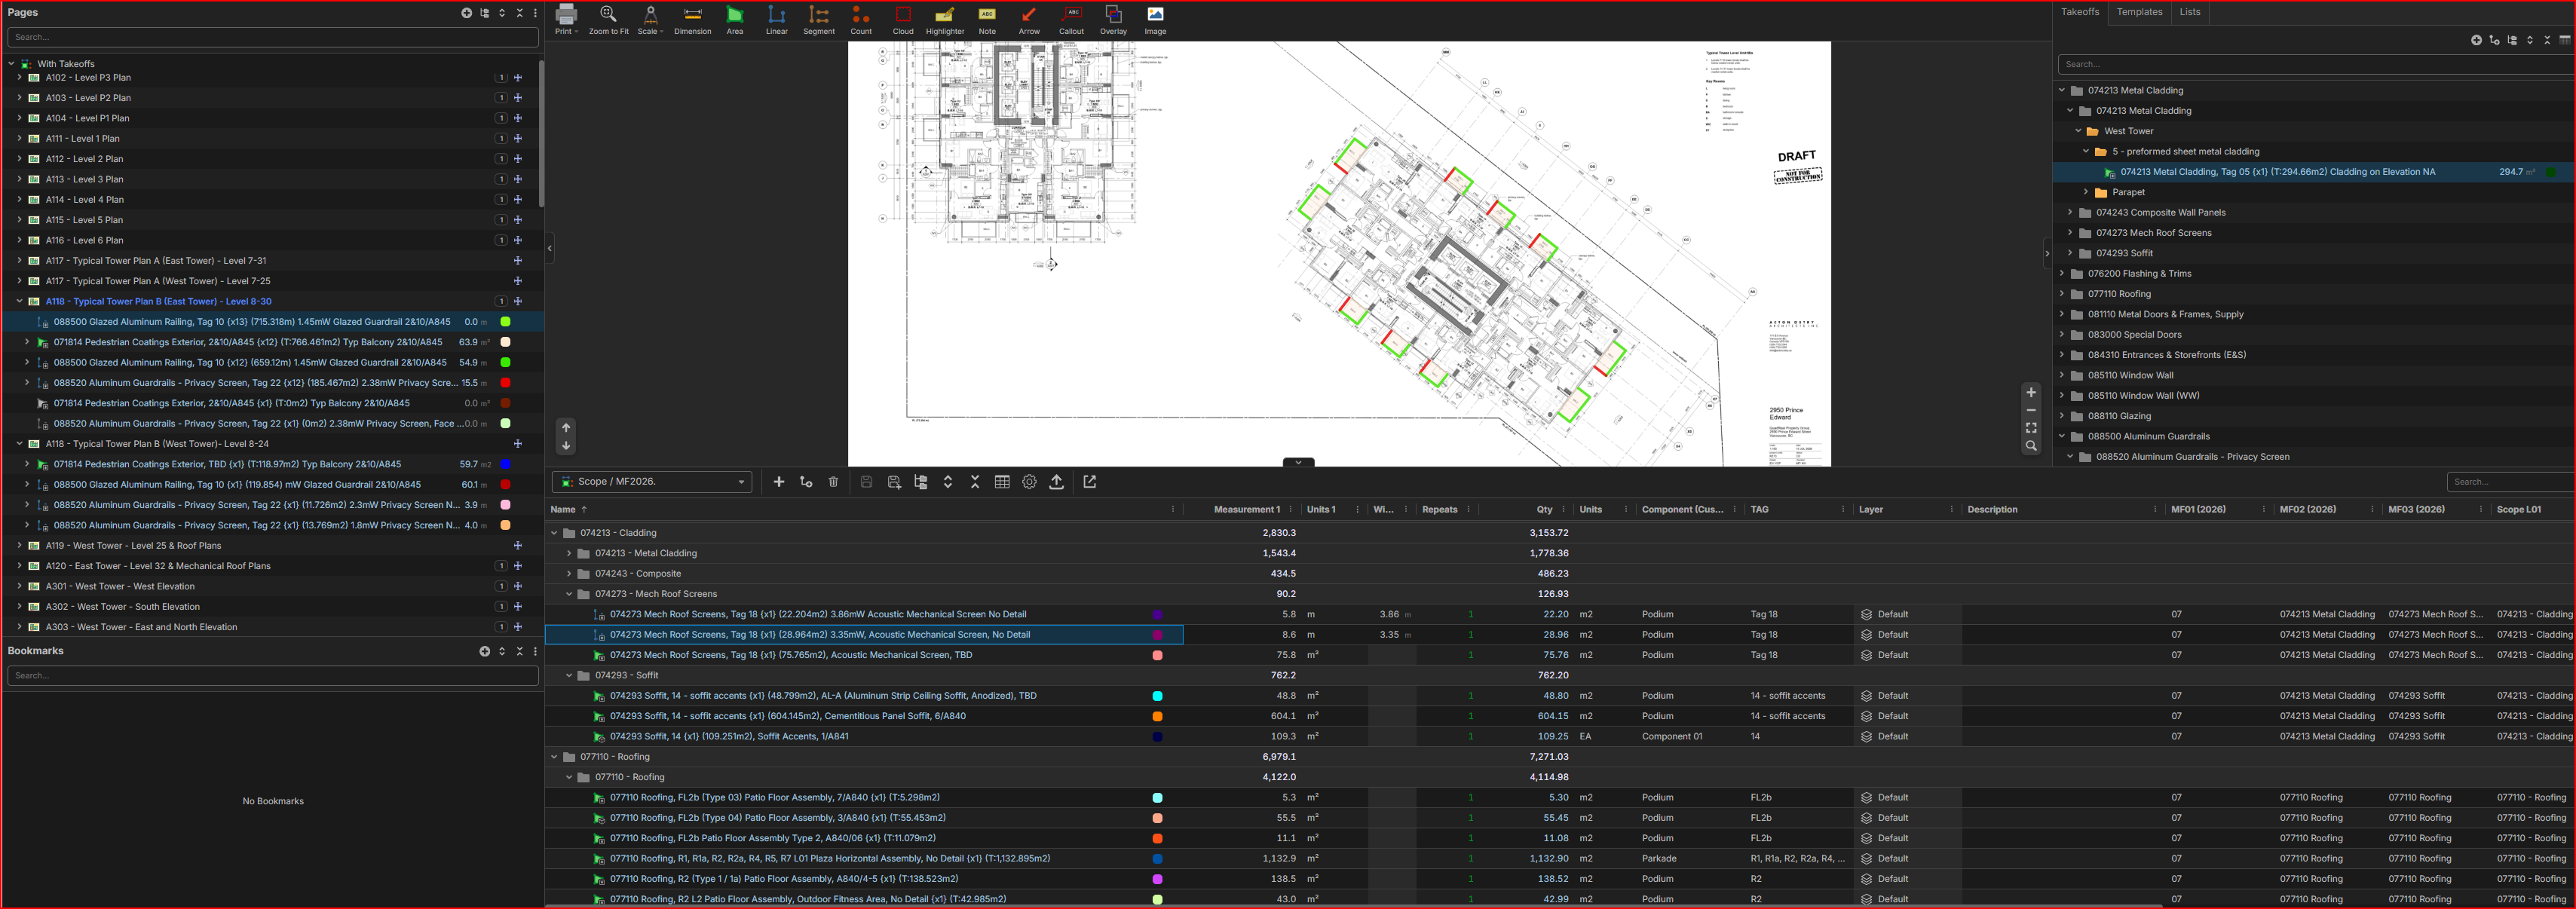Click the Zoom to Fit tool
The width and height of the screenshot is (2576, 909).
coord(608,20)
